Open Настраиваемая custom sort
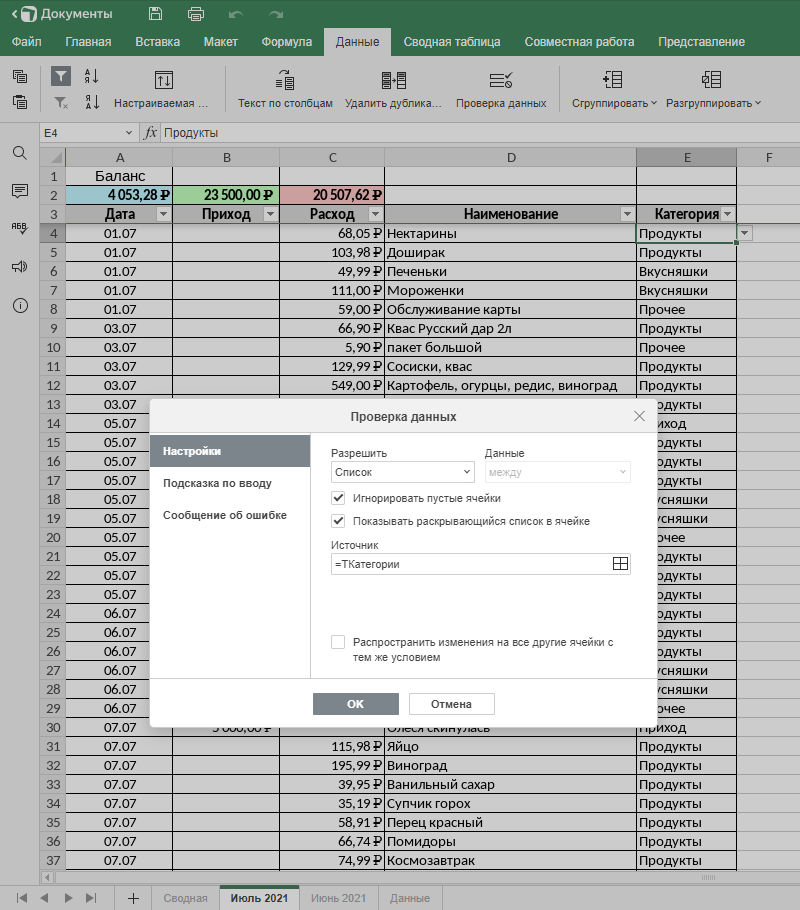The width and height of the screenshot is (800, 910). (161, 89)
